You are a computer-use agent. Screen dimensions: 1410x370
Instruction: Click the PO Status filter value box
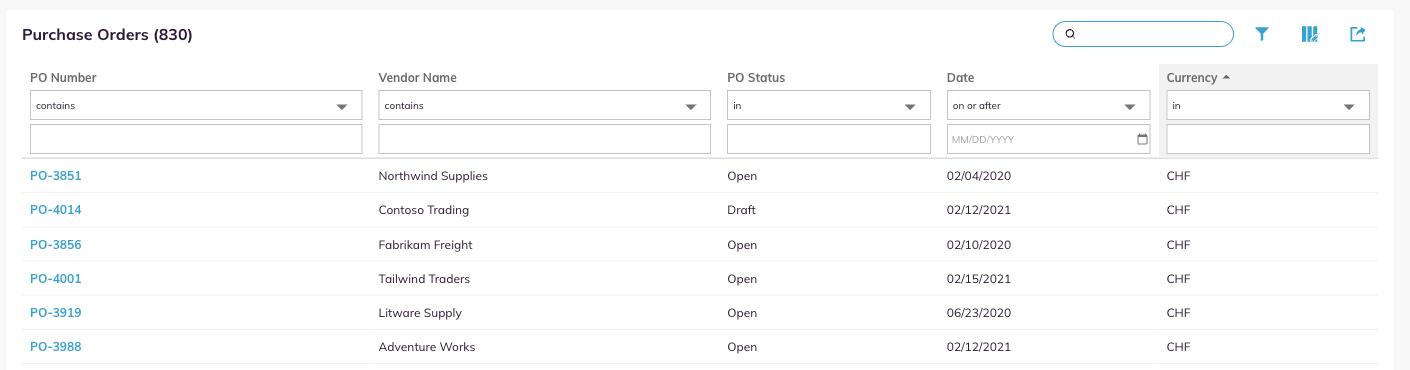[829, 139]
